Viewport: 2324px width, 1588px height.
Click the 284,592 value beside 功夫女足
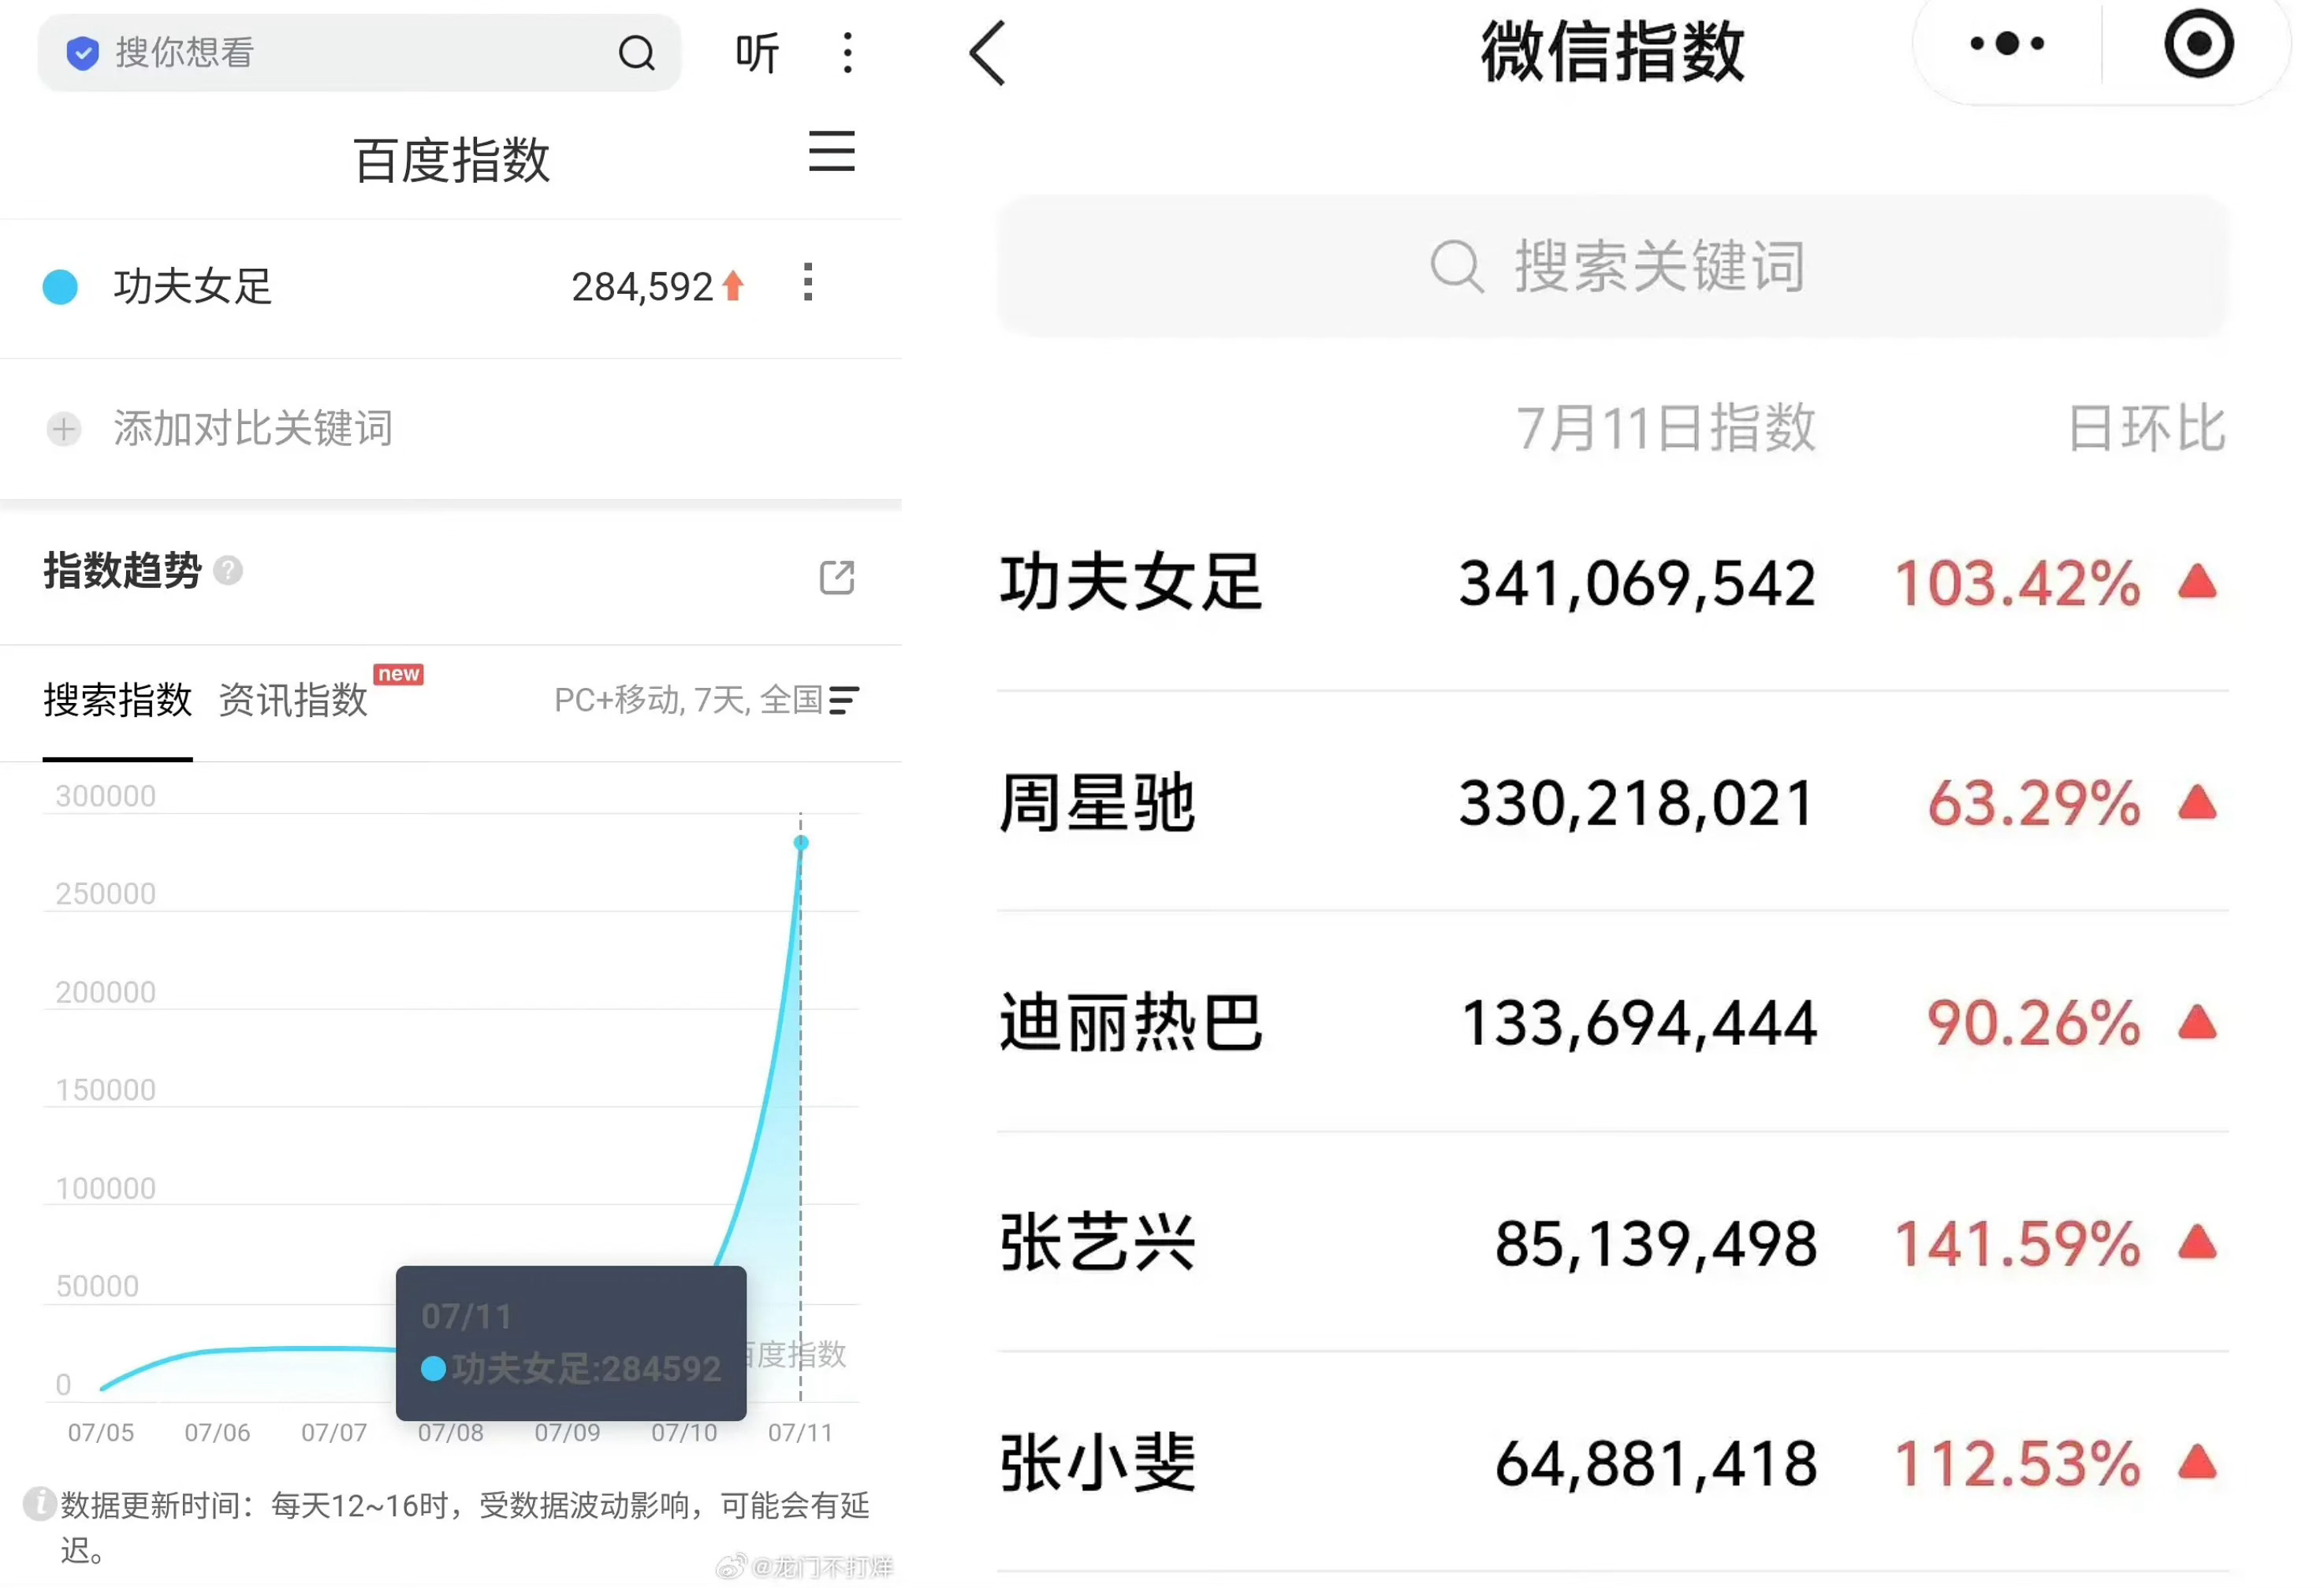pyautogui.click(x=642, y=287)
